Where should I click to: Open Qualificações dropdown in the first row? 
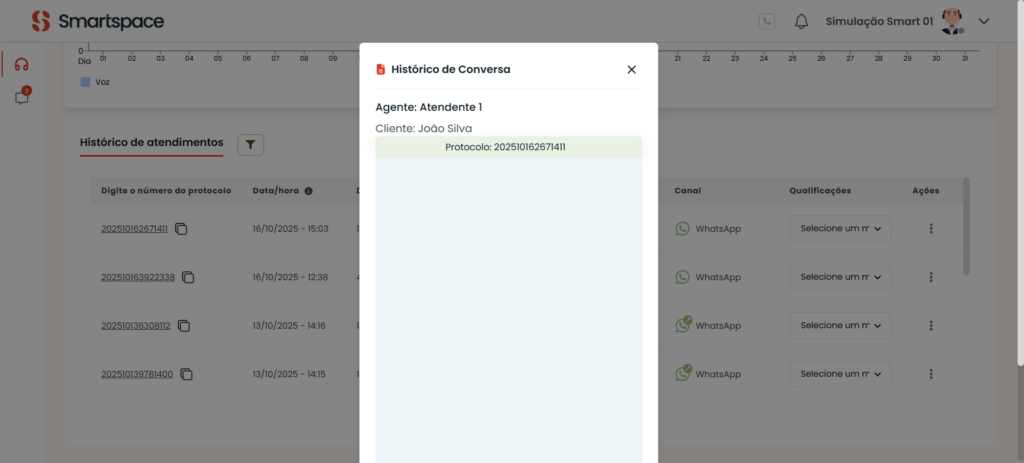(840, 229)
